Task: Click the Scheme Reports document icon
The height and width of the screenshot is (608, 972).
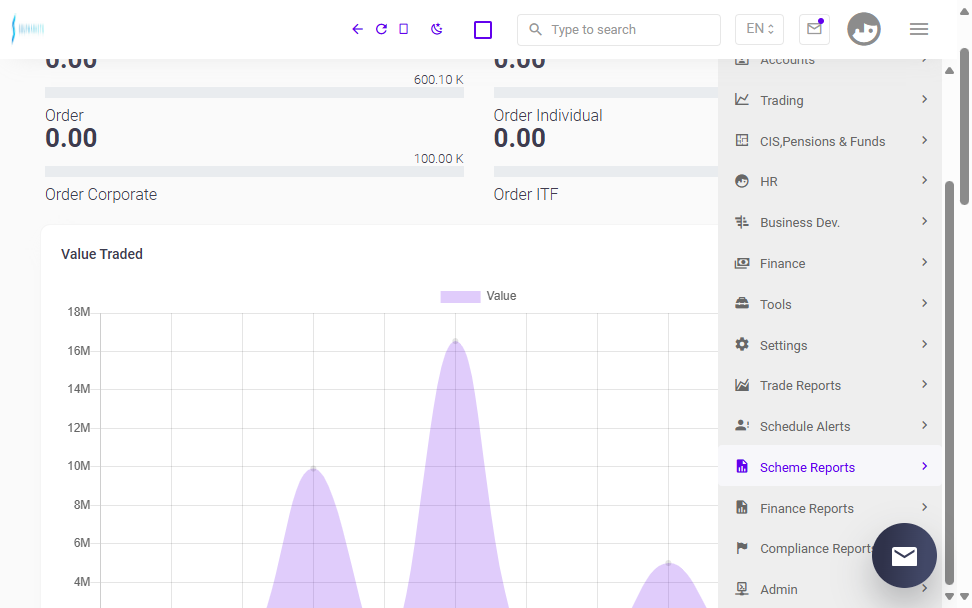Action: click(742, 466)
